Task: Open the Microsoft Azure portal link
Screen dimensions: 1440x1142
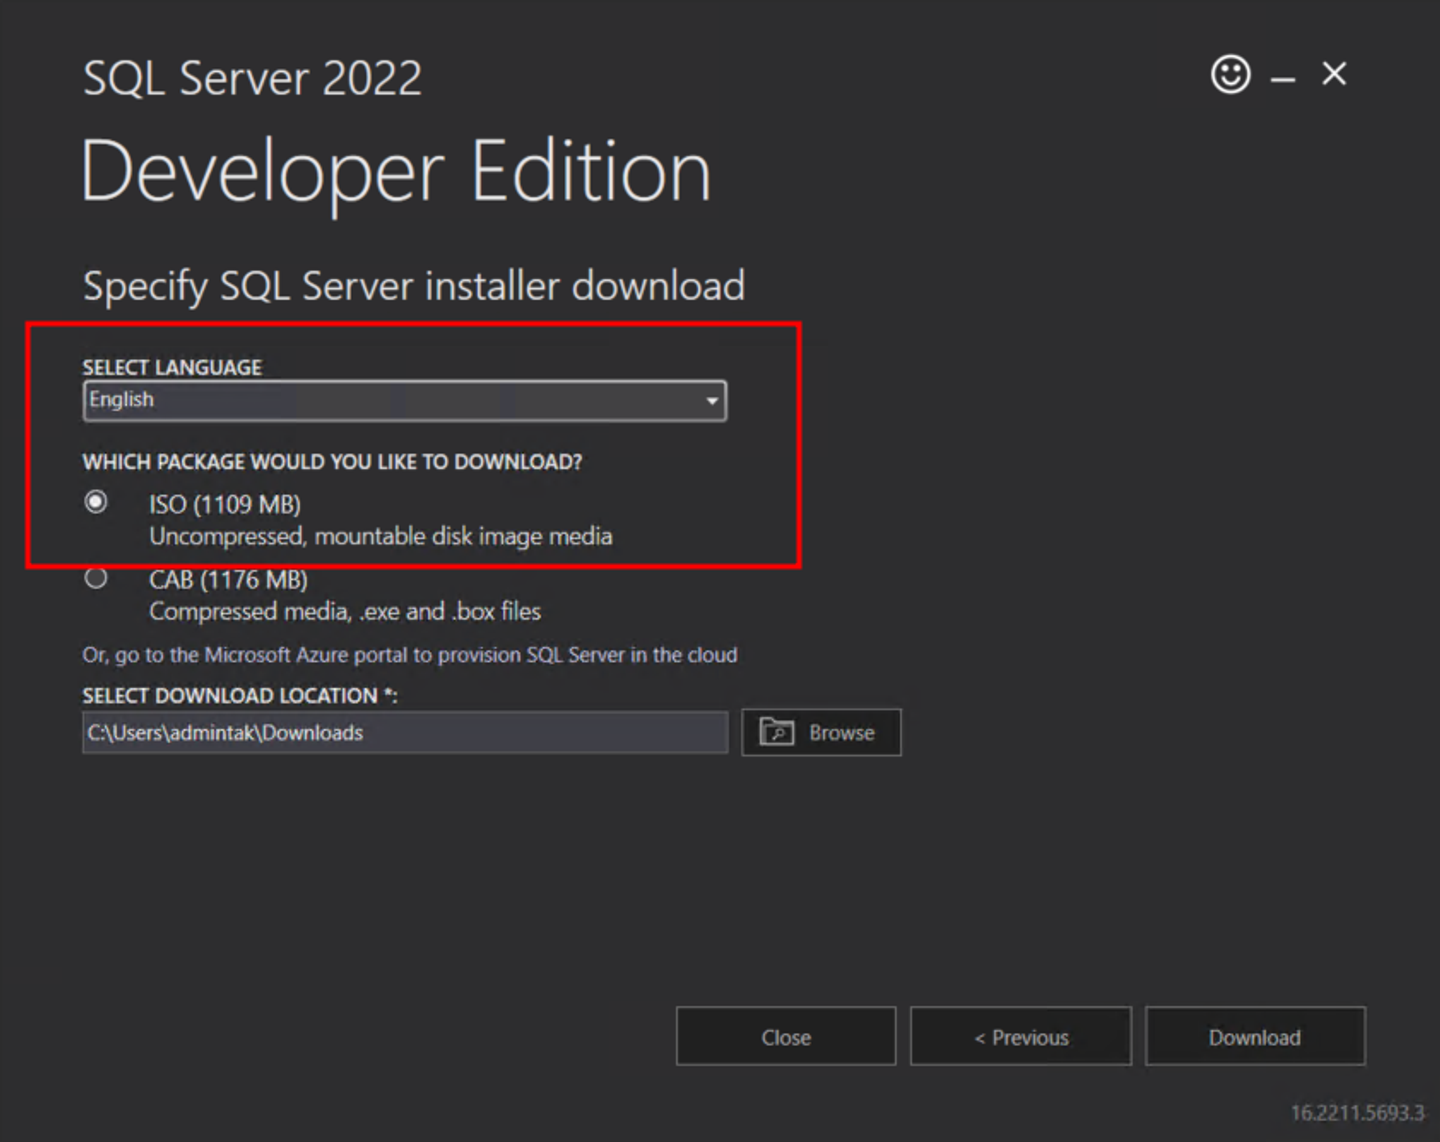Action: coord(410,655)
